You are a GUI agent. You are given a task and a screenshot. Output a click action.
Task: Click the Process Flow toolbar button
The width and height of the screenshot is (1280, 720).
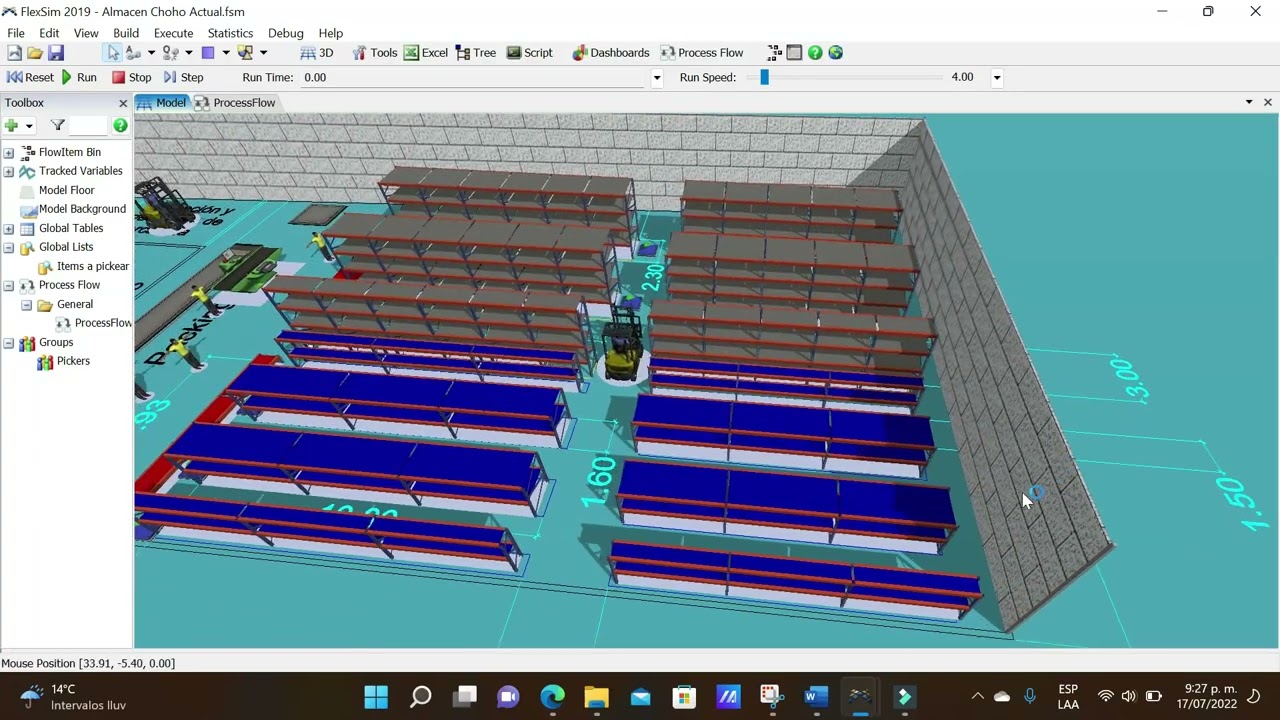702,53
